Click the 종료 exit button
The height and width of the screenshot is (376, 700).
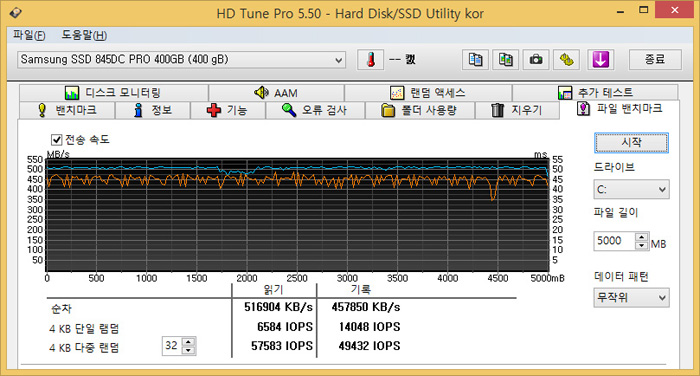pyautogui.click(x=655, y=59)
